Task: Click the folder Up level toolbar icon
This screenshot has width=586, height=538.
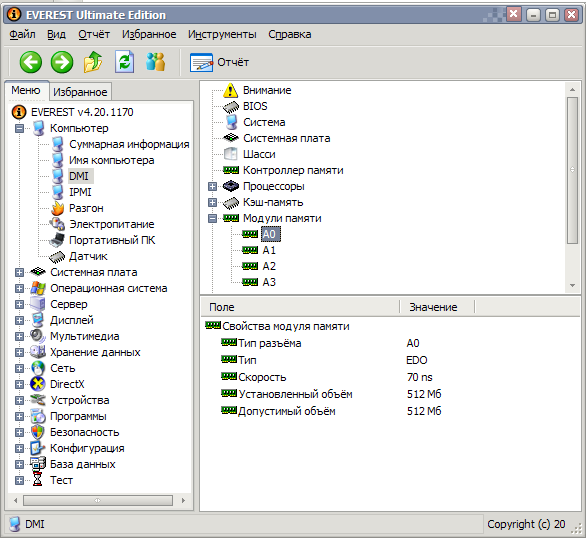Action: [93, 62]
